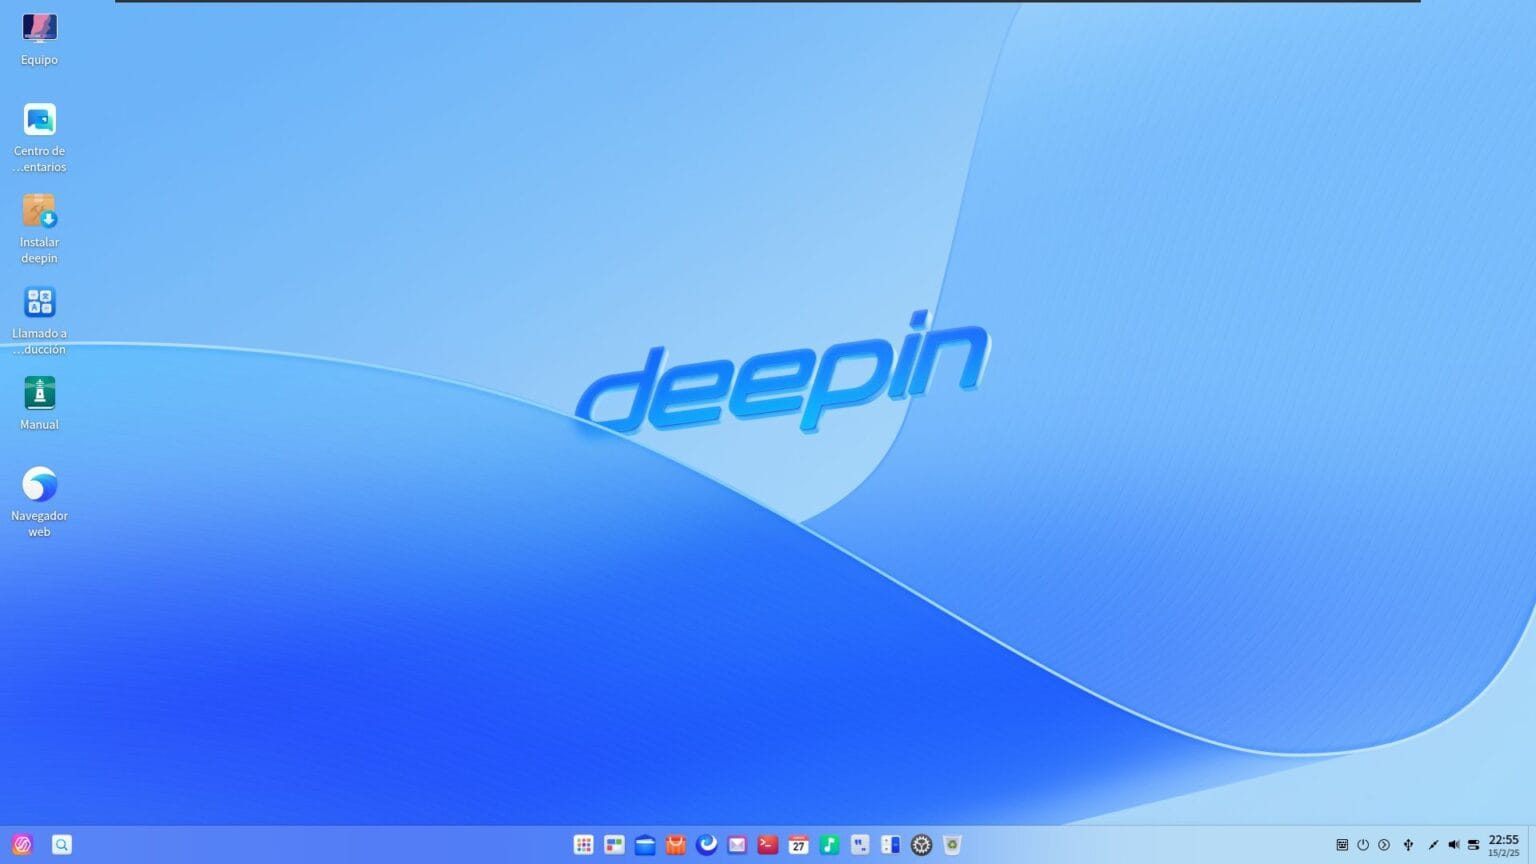Screen dimensions: 1536x864
Task: Open Grand Search from the dock
Action: (61, 844)
